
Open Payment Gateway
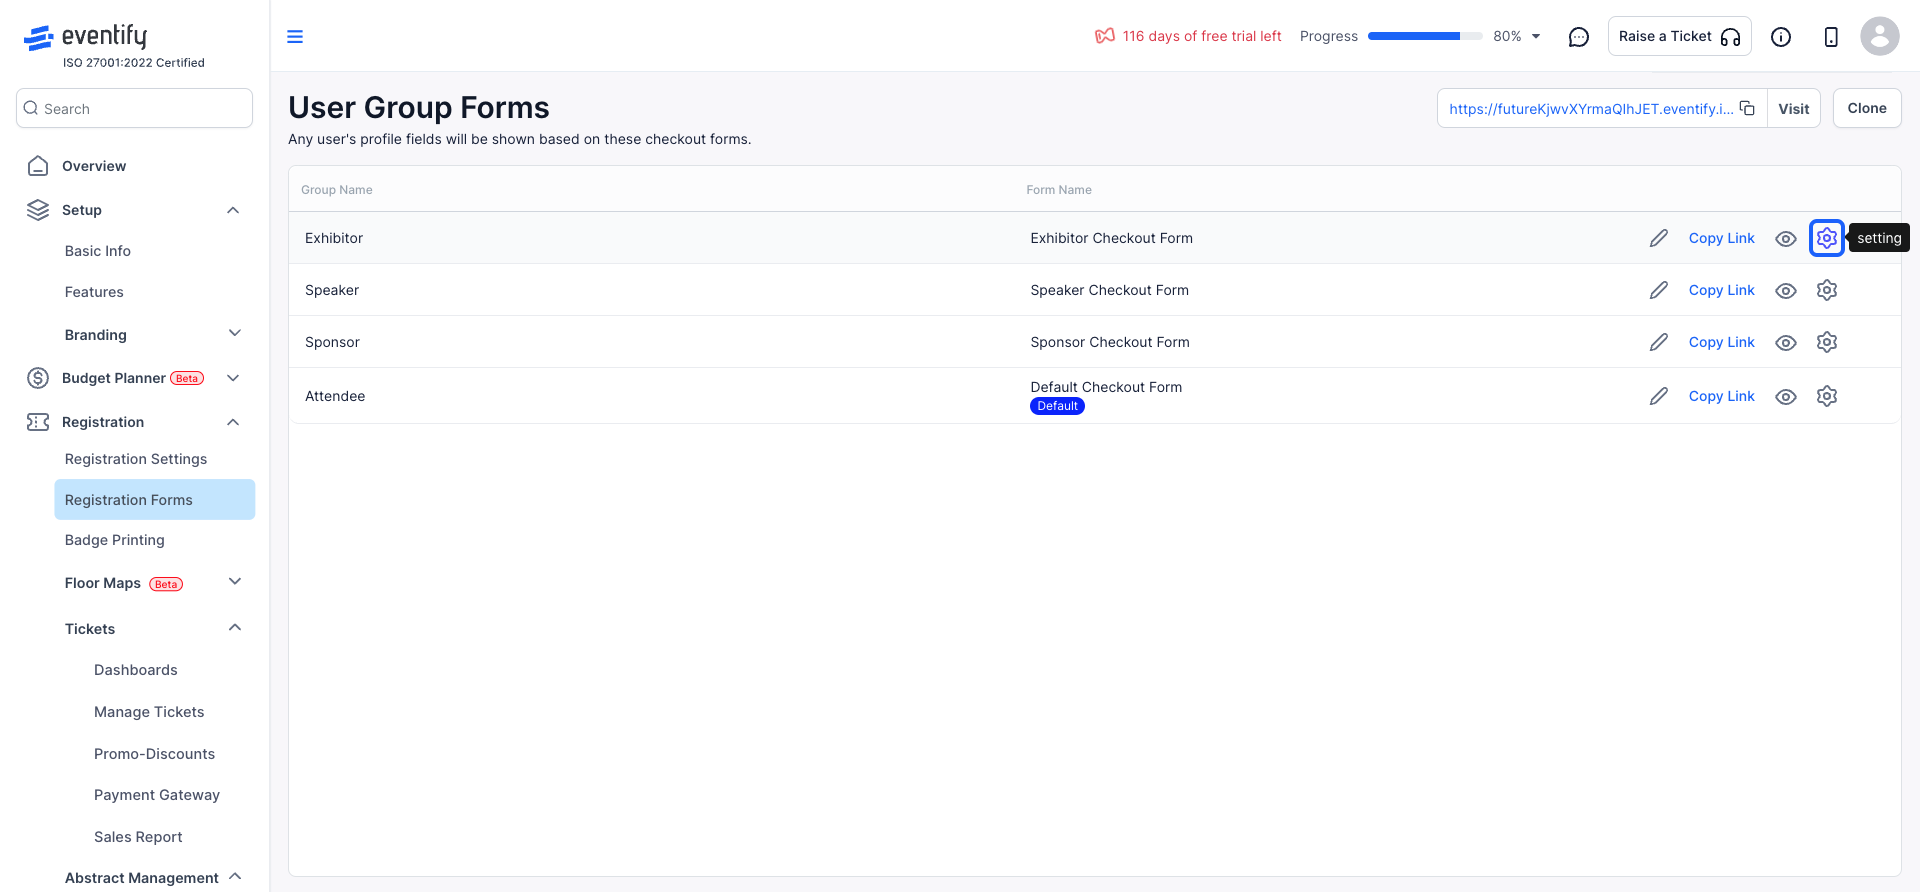tap(157, 795)
